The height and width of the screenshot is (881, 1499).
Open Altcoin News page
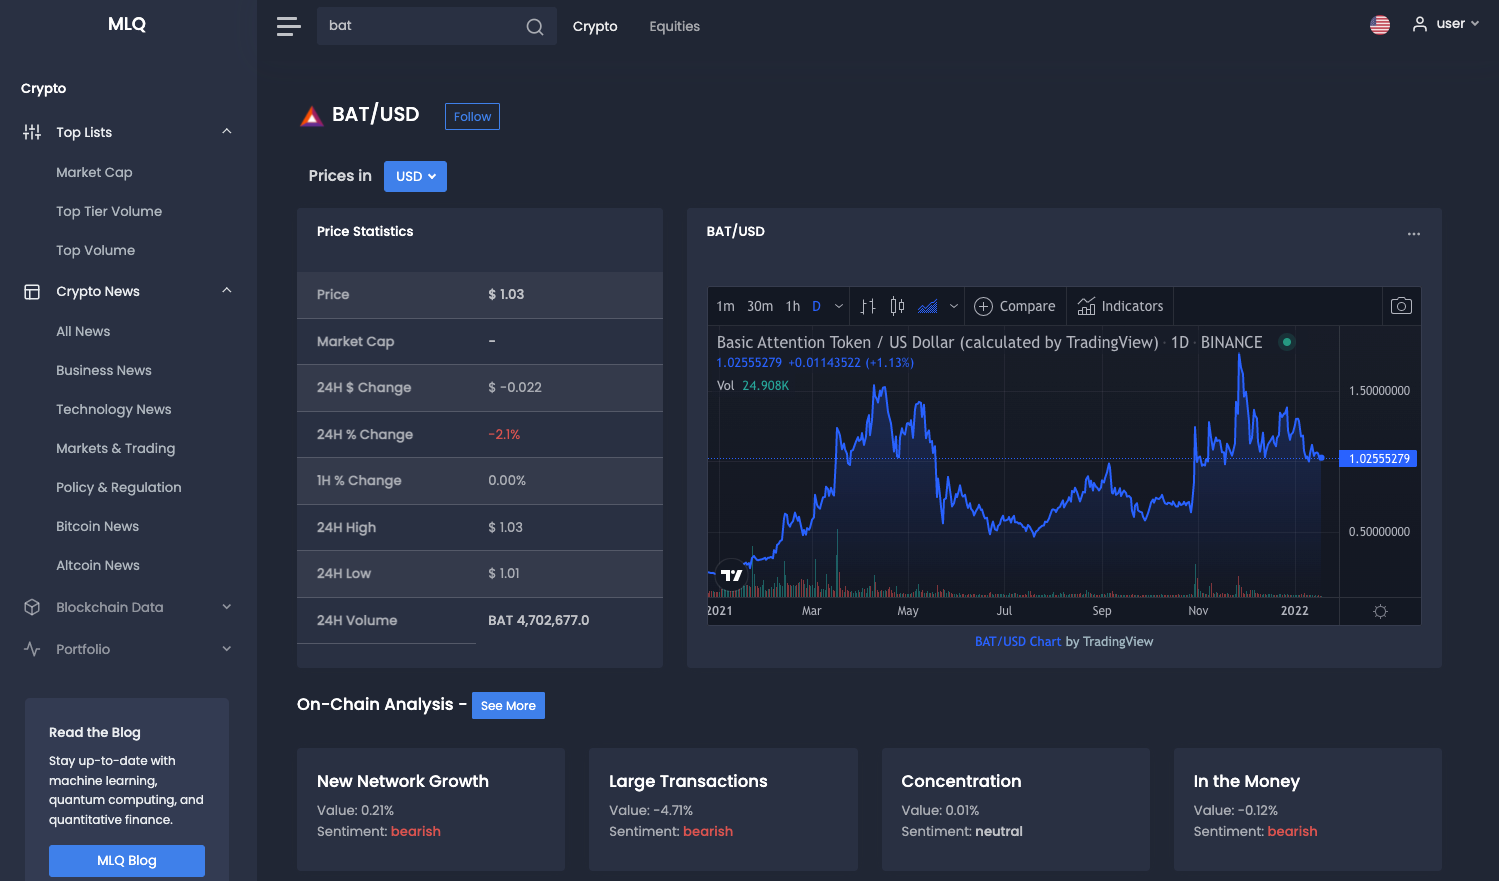[98, 565]
